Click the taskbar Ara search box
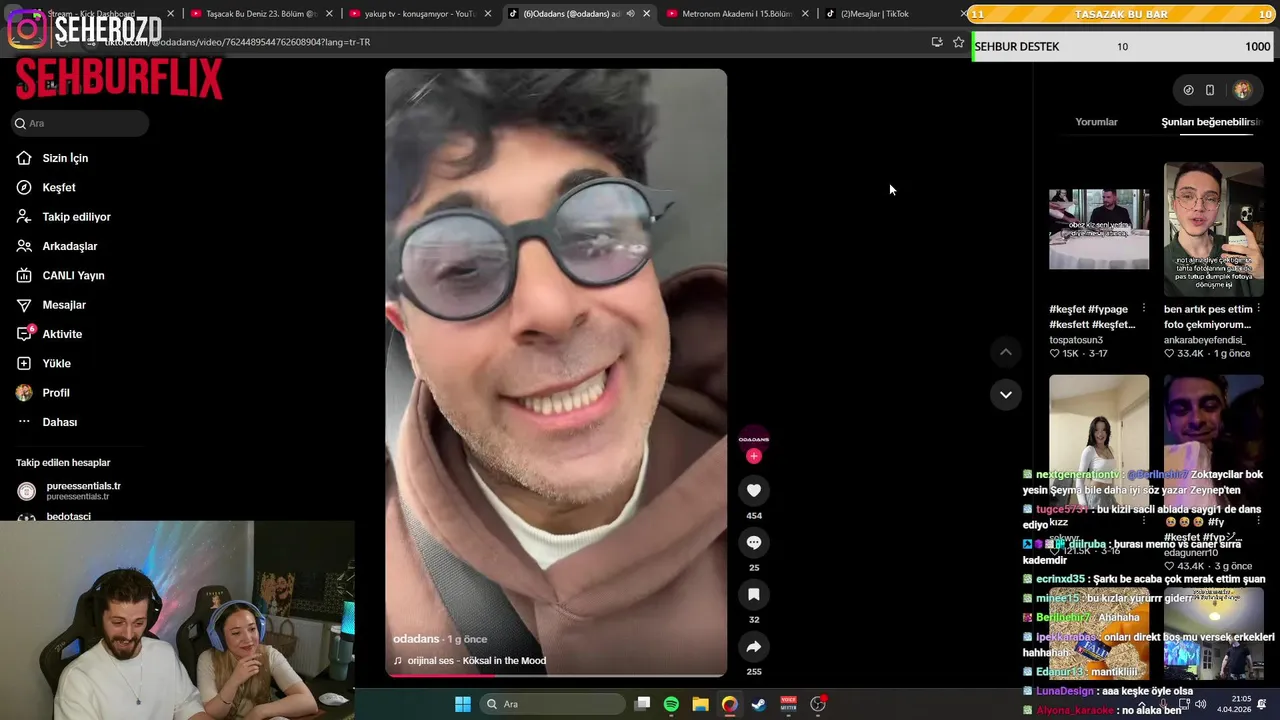Image resolution: width=1280 pixels, height=720 pixels. click(x=551, y=704)
